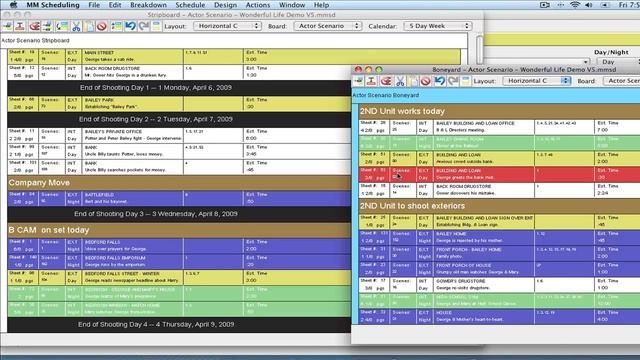This screenshot has width=640, height=360.
Task: Select BAILEY BUILDING AND LOAN OFFICE strip
Action: 499,127
